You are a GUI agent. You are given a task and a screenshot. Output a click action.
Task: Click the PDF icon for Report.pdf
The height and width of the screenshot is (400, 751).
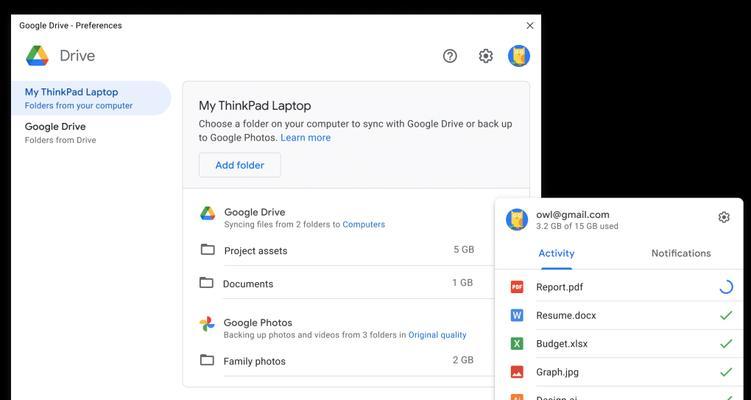pyautogui.click(x=517, y=287)
